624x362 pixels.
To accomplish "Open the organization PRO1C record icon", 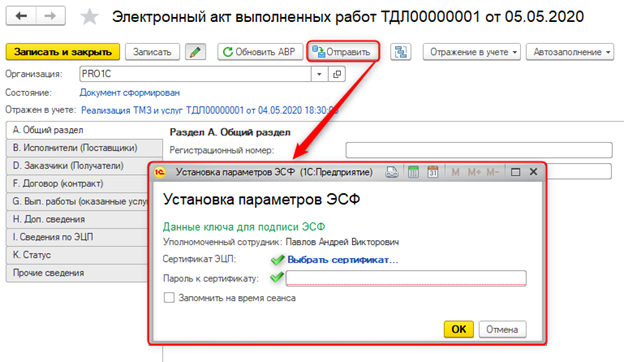I will coord(337,74).
